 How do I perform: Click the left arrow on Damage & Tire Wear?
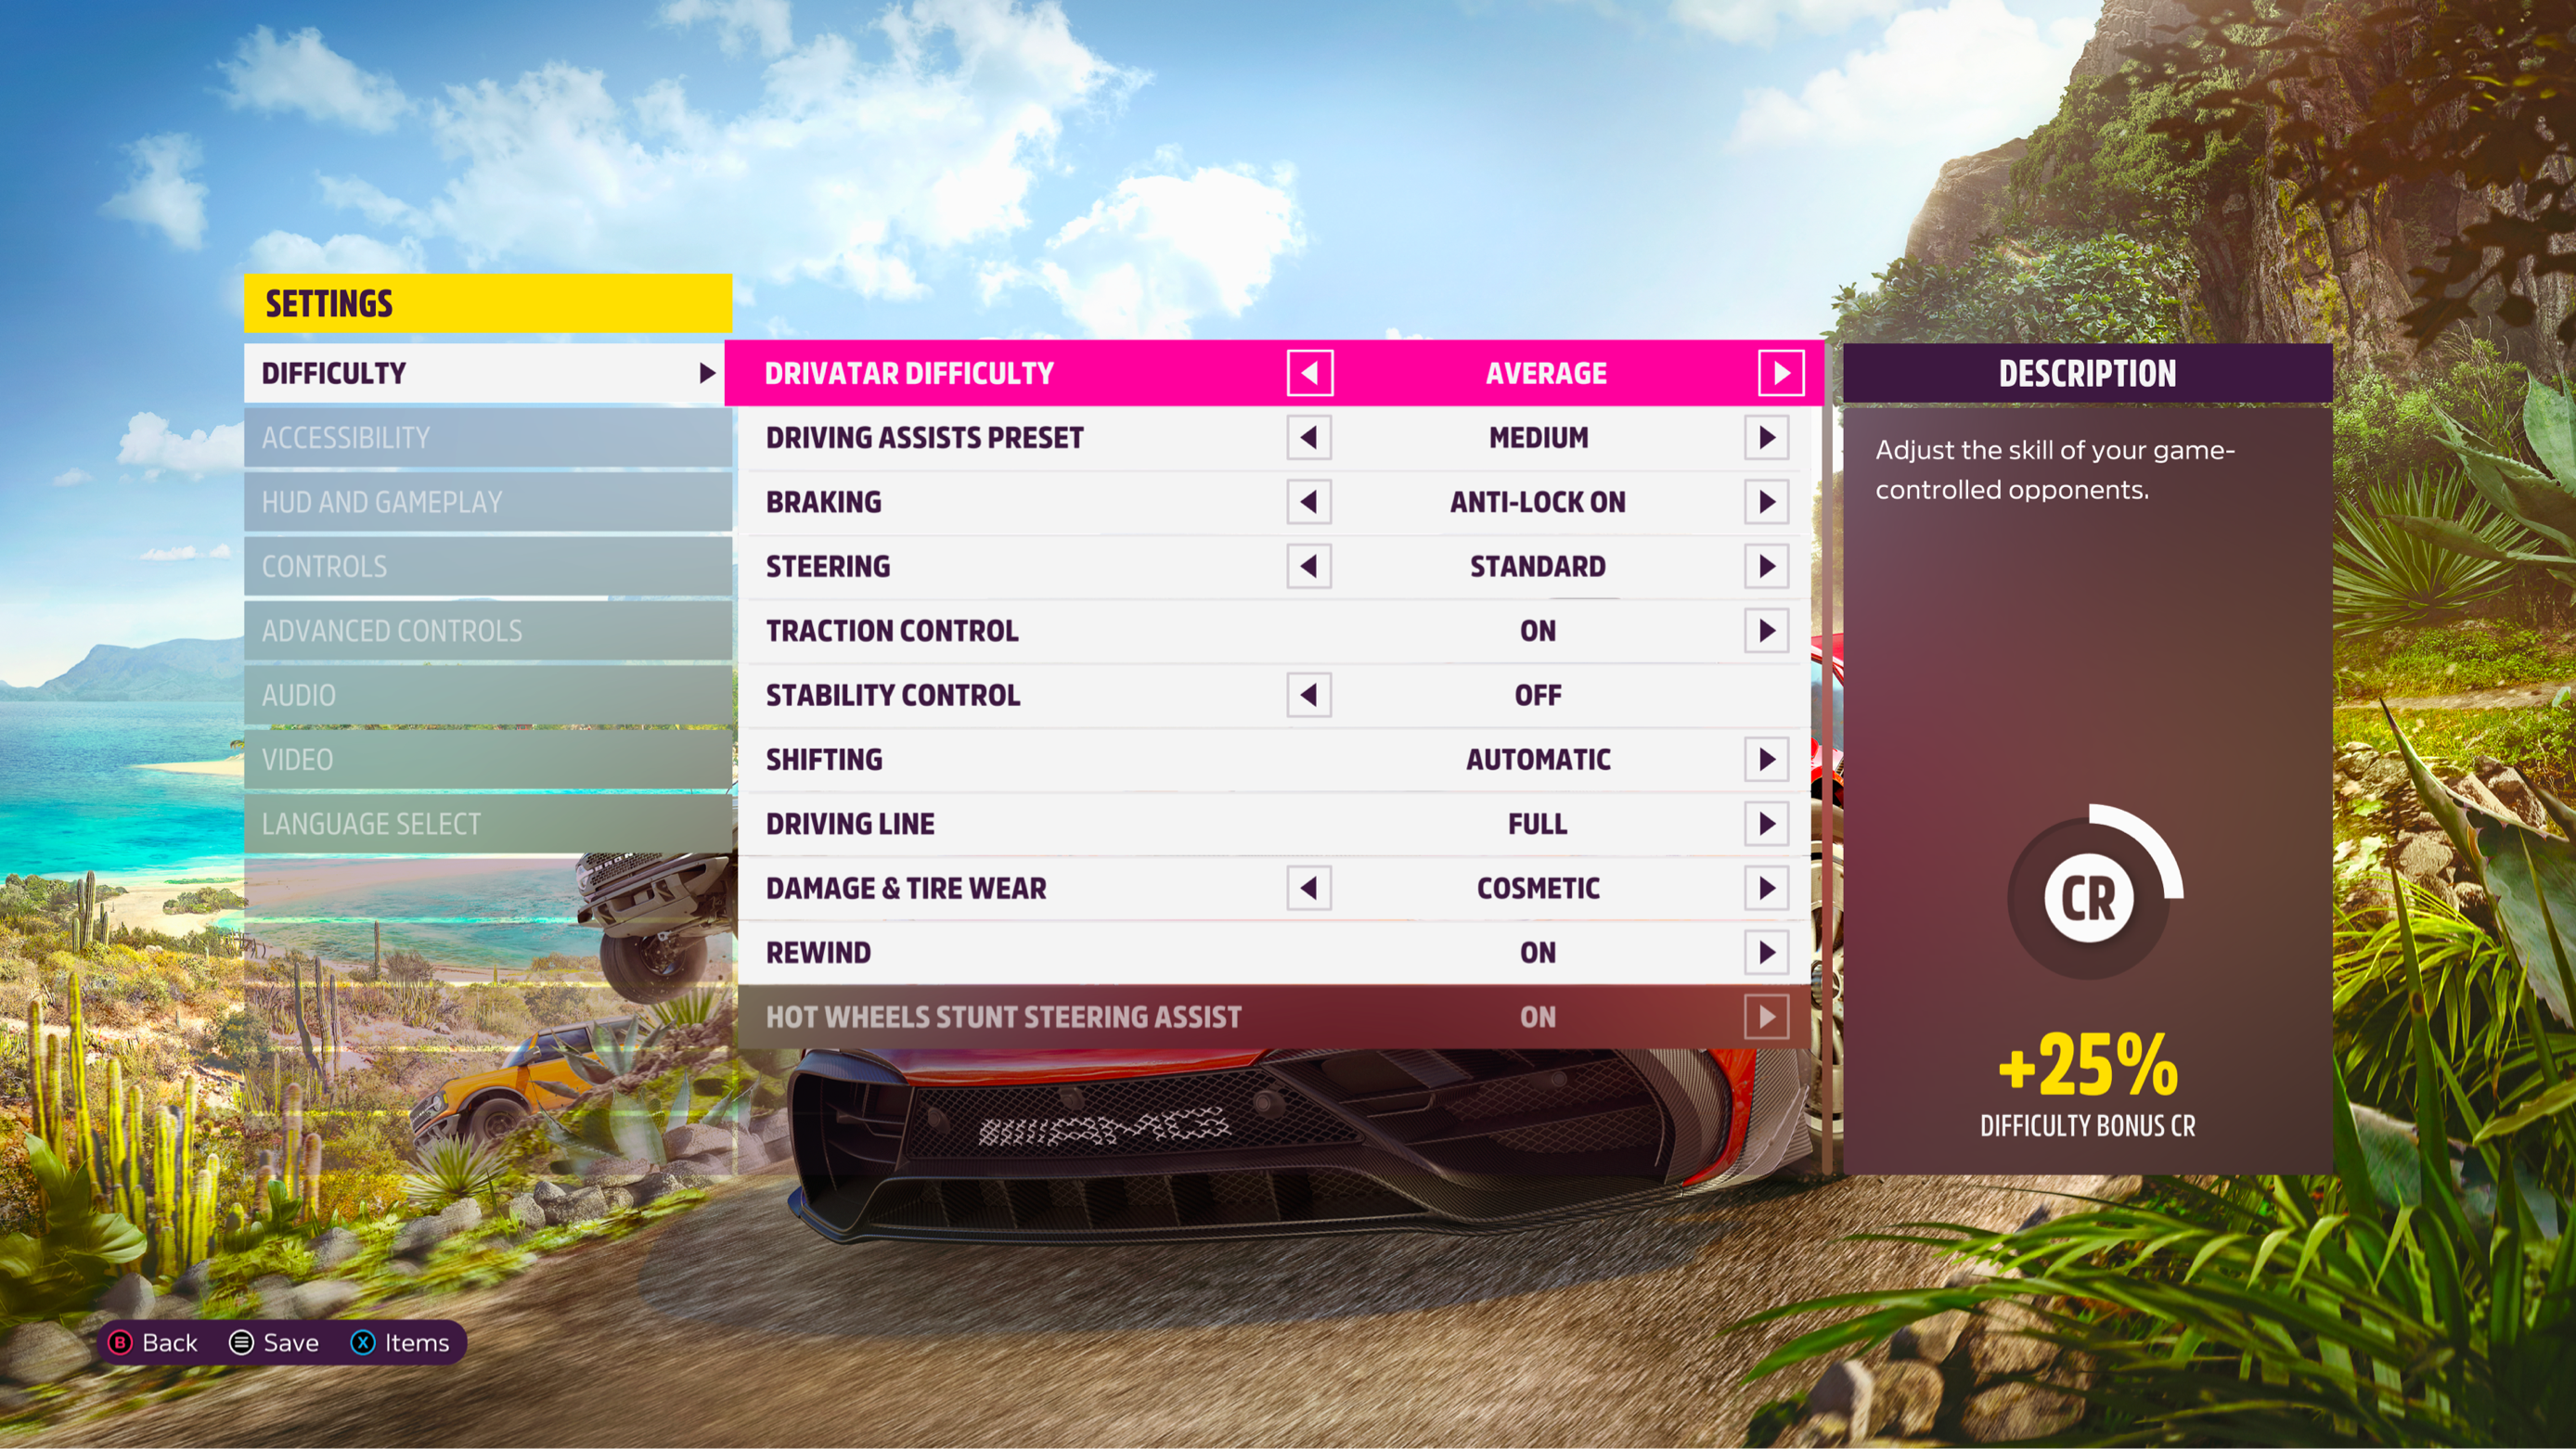[x=1309, y=888]
